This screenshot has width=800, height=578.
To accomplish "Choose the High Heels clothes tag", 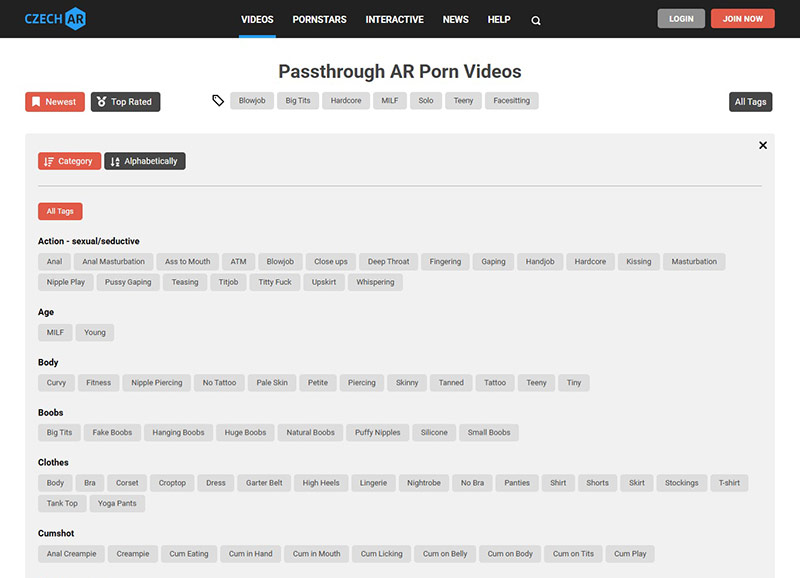I will pyautogui.click(x=321, y=483).
